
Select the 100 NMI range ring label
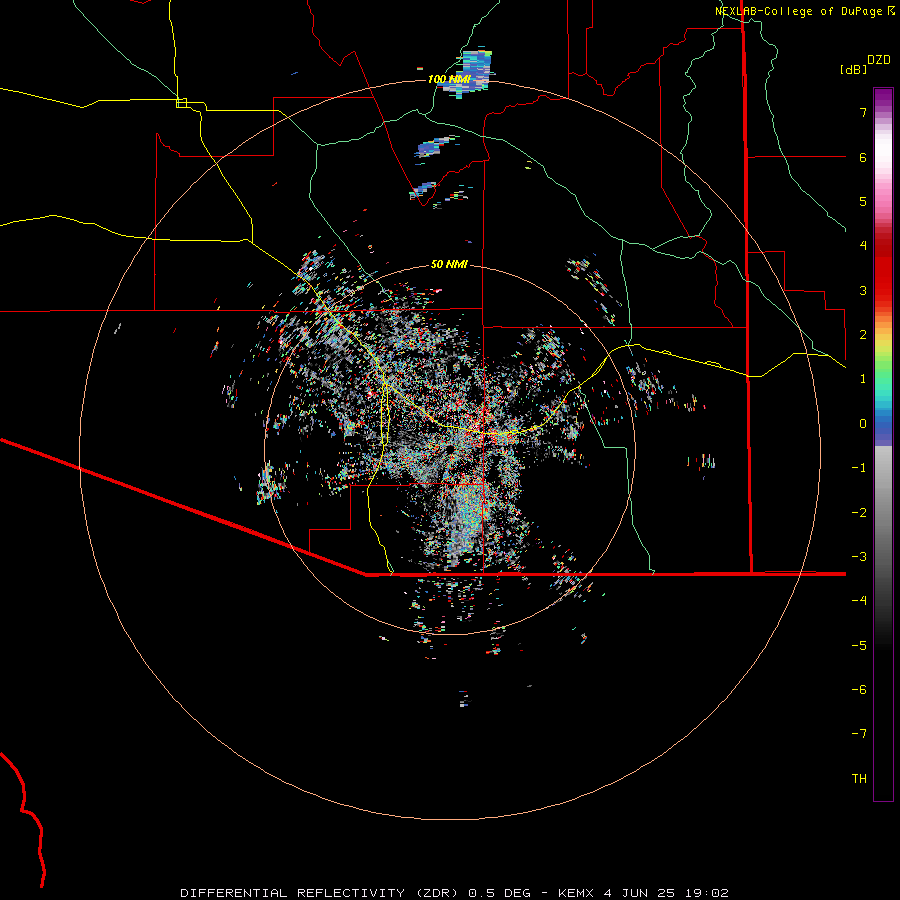(x=449, y=79)
